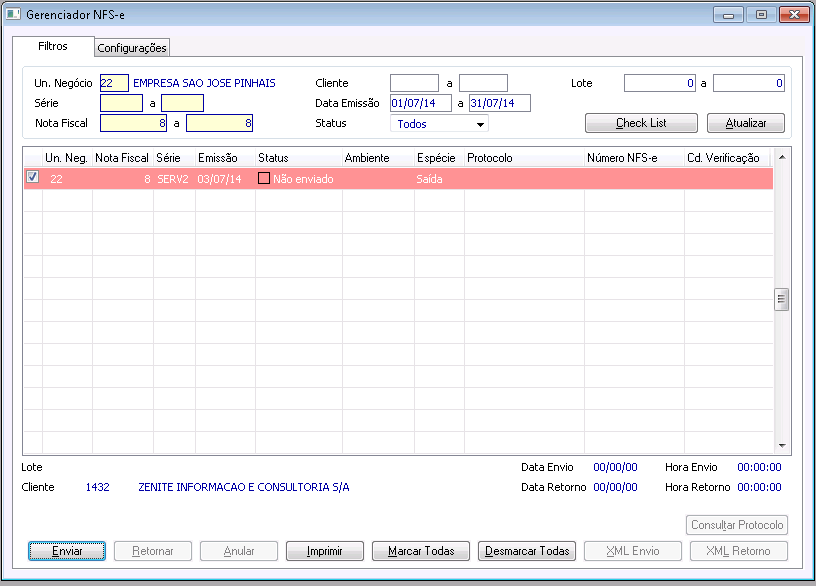Click the Nota Fiscal column header
Viewport: 816px width, 586px height.
coord(122,158)
